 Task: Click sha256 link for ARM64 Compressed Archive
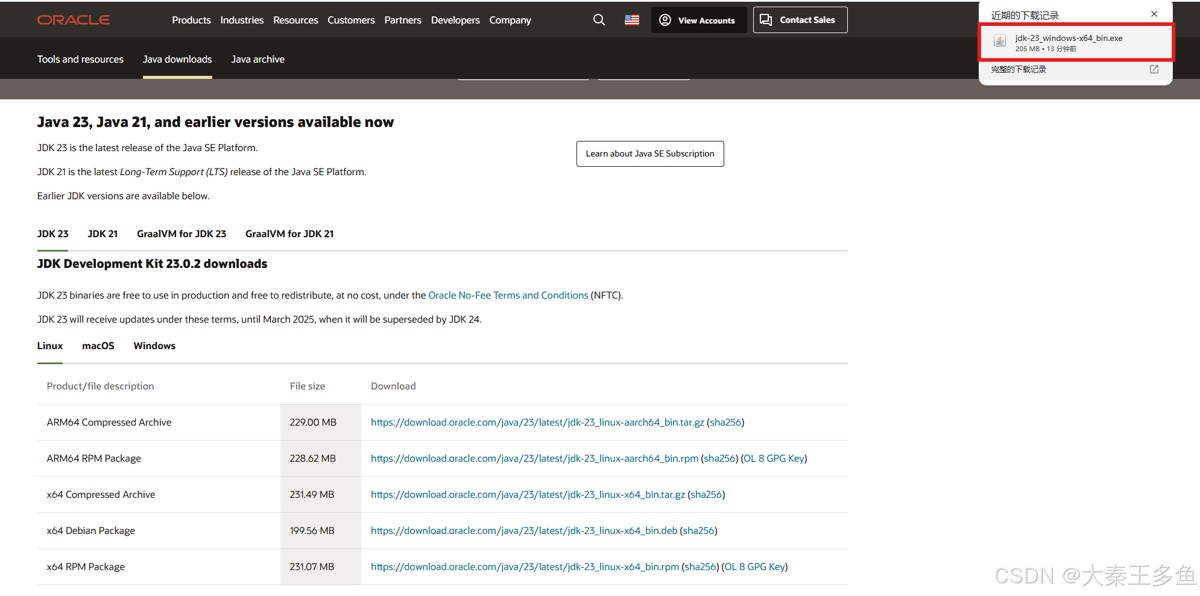(726, 423)
